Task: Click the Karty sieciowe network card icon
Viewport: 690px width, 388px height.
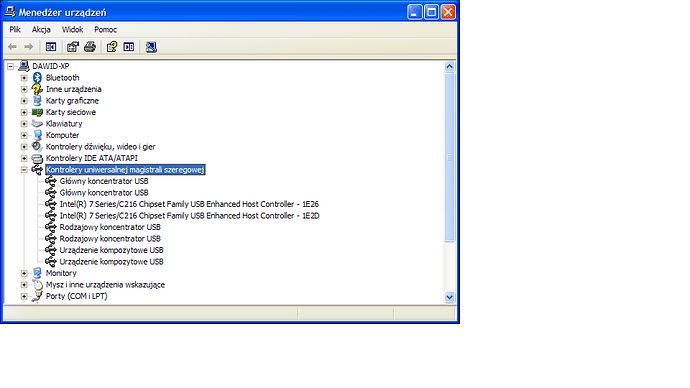Action: pos(37,112)
